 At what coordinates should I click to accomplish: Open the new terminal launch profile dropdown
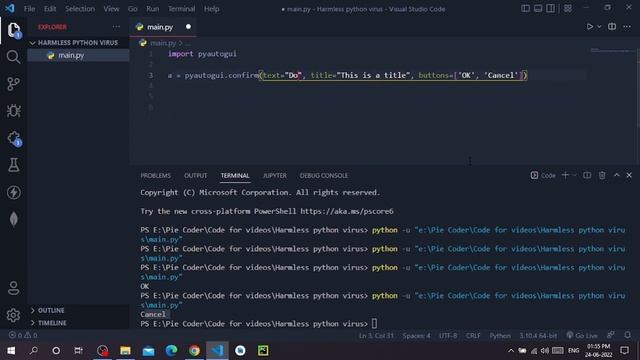[x=575, y=175]
